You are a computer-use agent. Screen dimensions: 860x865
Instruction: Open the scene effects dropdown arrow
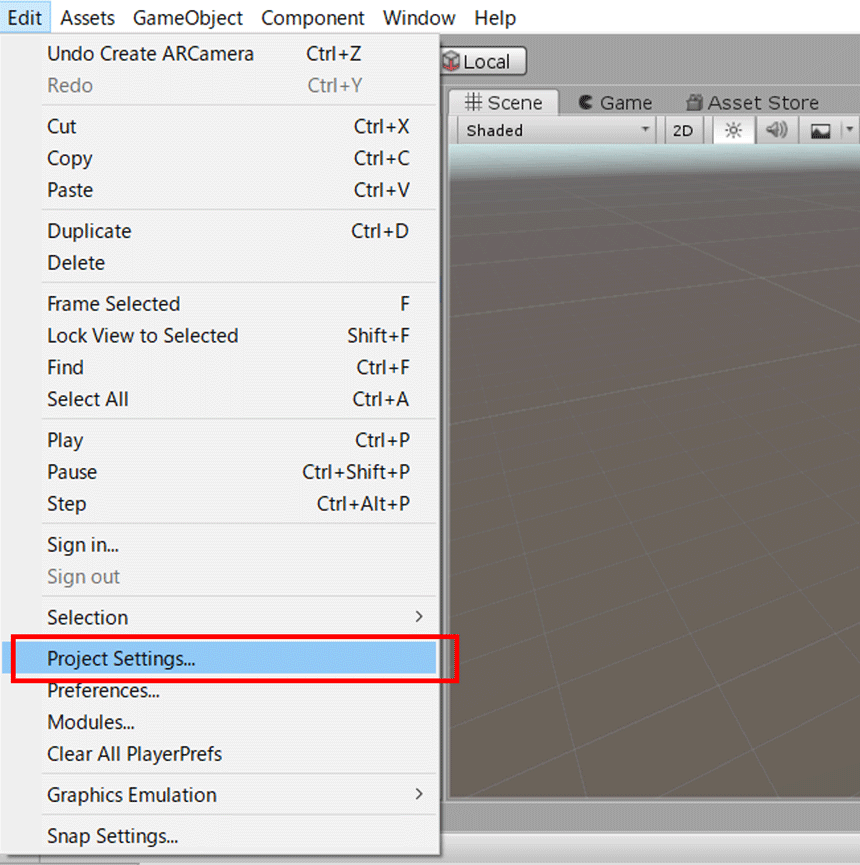850,131
